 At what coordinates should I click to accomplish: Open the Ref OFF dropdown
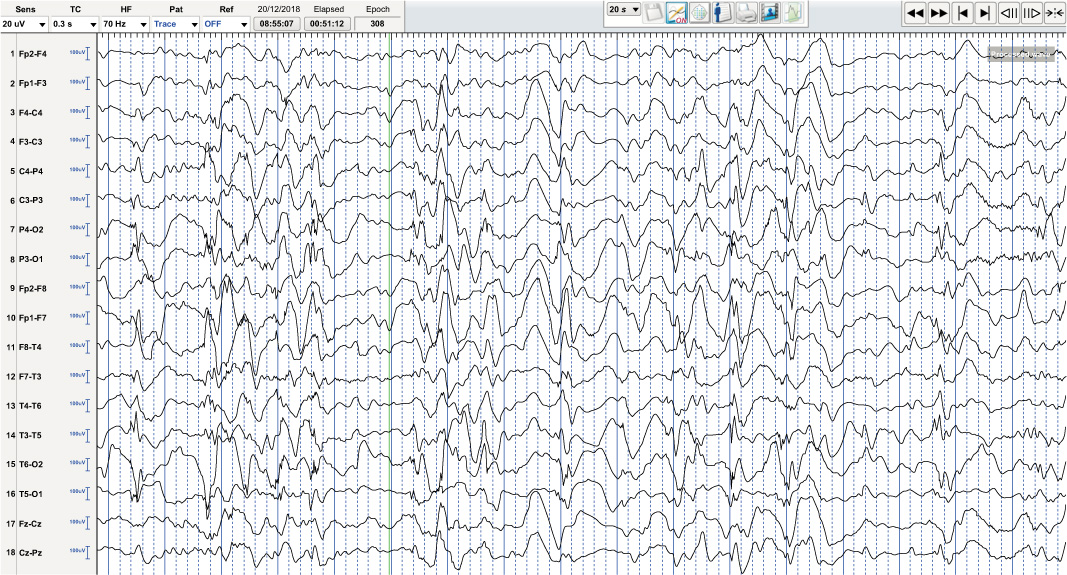(226, 24)
